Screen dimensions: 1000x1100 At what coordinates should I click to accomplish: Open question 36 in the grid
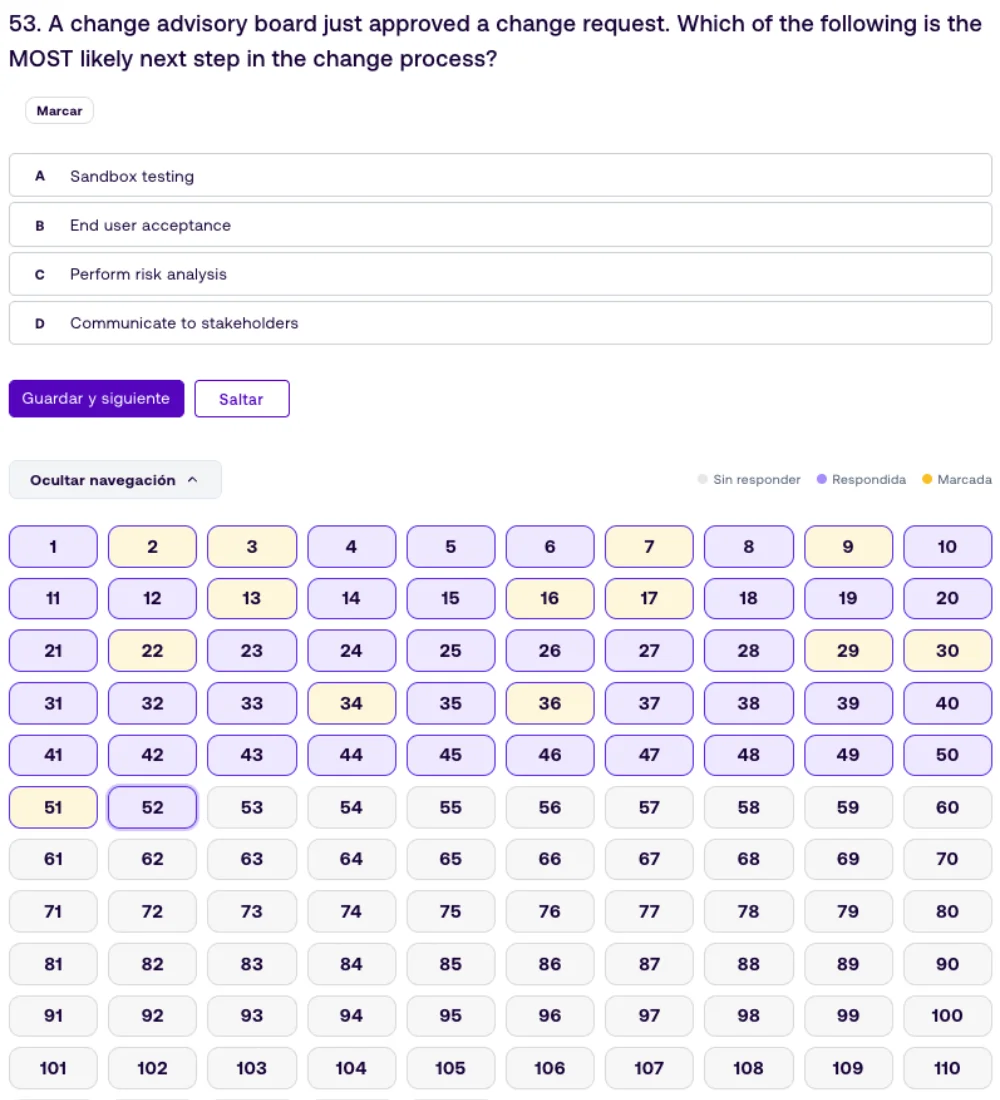tap(549, 703)
